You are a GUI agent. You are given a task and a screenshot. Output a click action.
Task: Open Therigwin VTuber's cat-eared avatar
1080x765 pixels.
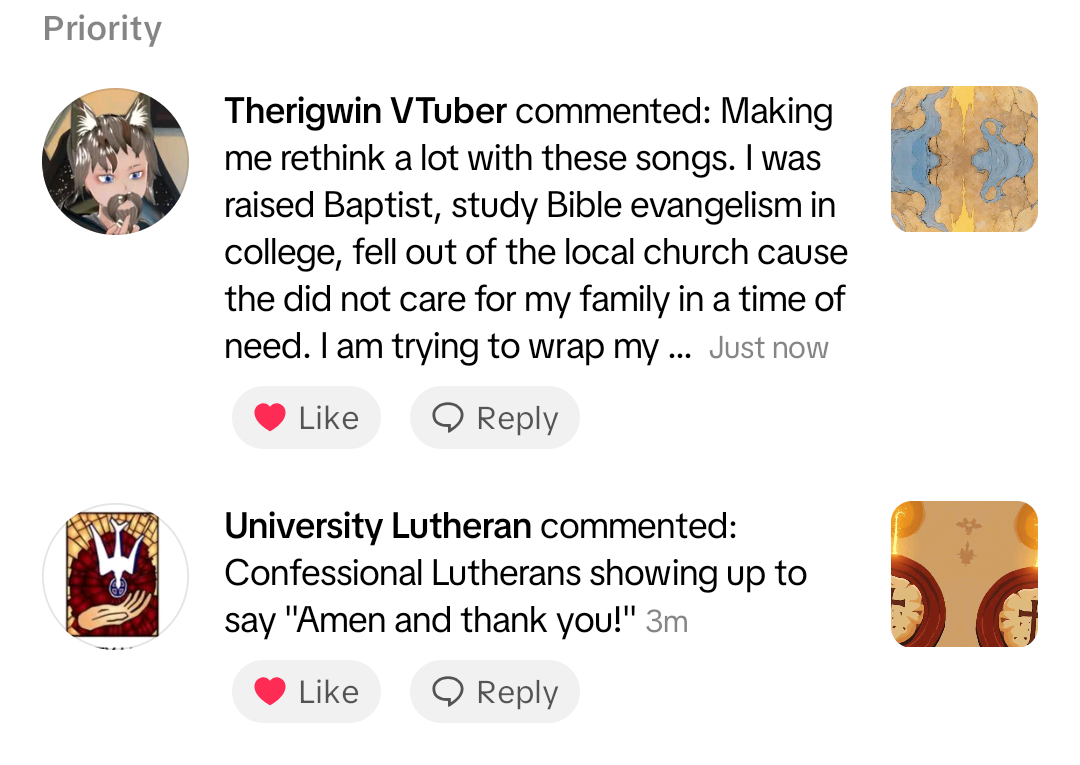pyautogui.click(x=115, y=161)
